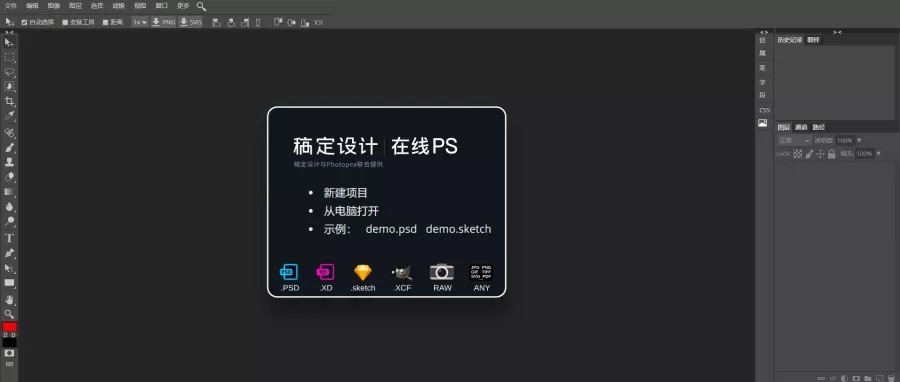
Task: Open the CSS side panel
Action: [x=764, y=110]
